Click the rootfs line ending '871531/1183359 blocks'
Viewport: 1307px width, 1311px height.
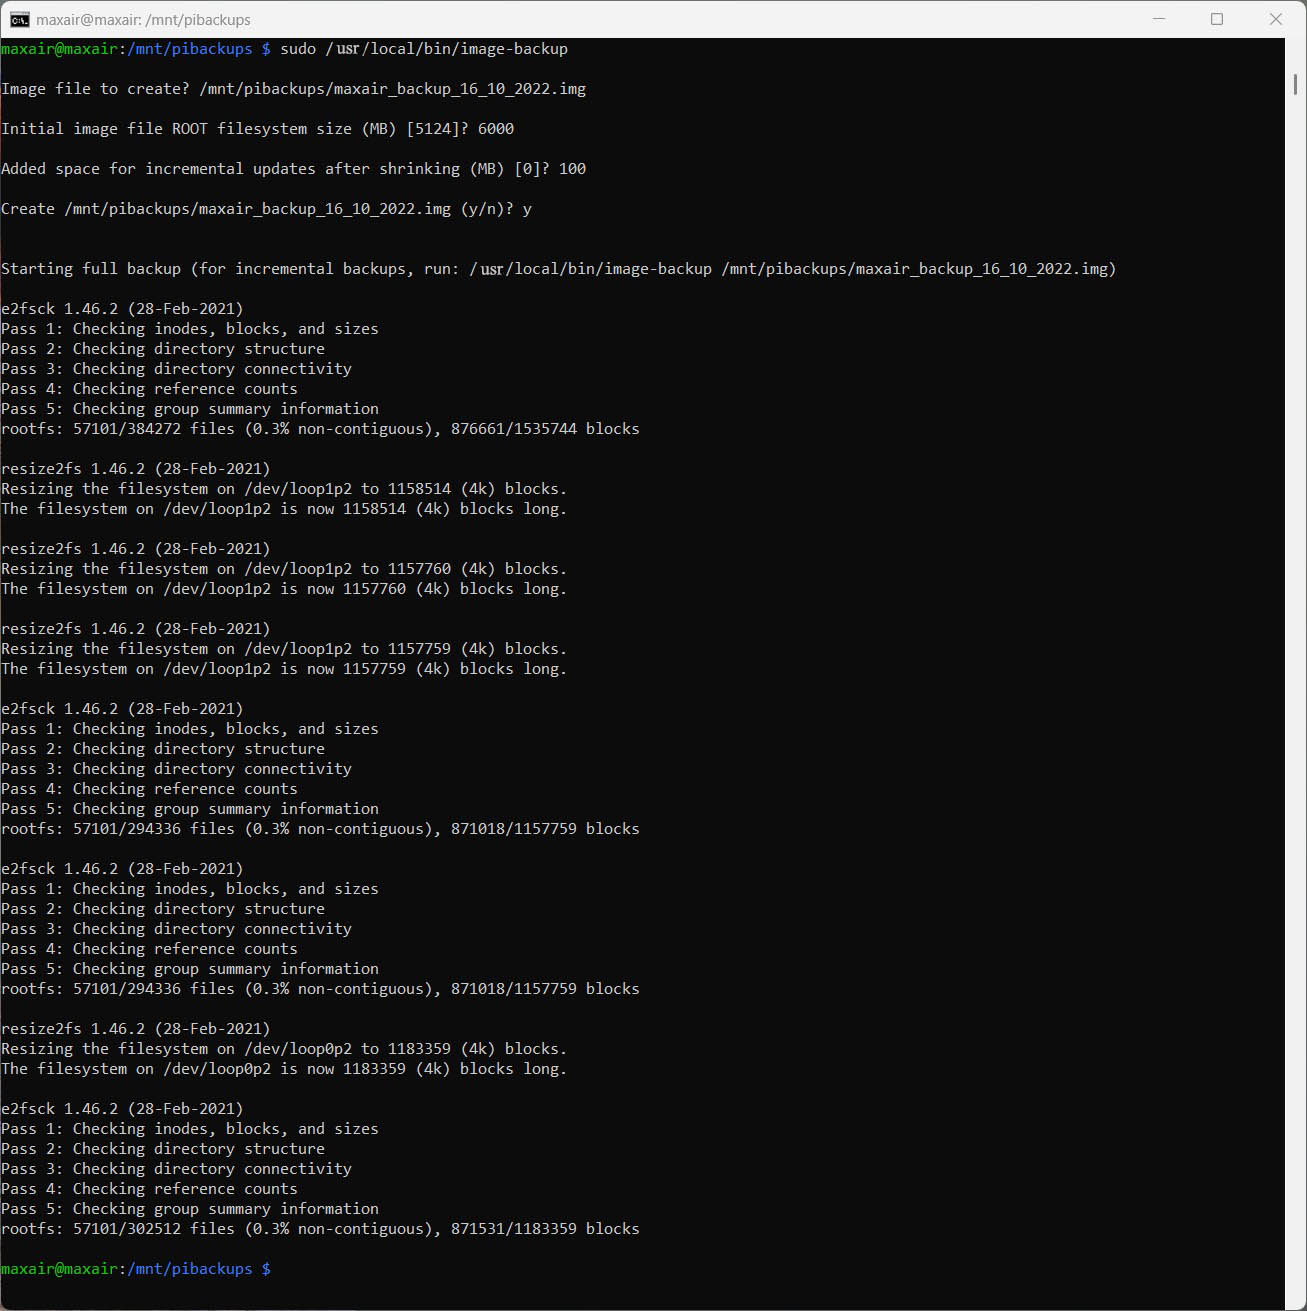click(320, 1229)
